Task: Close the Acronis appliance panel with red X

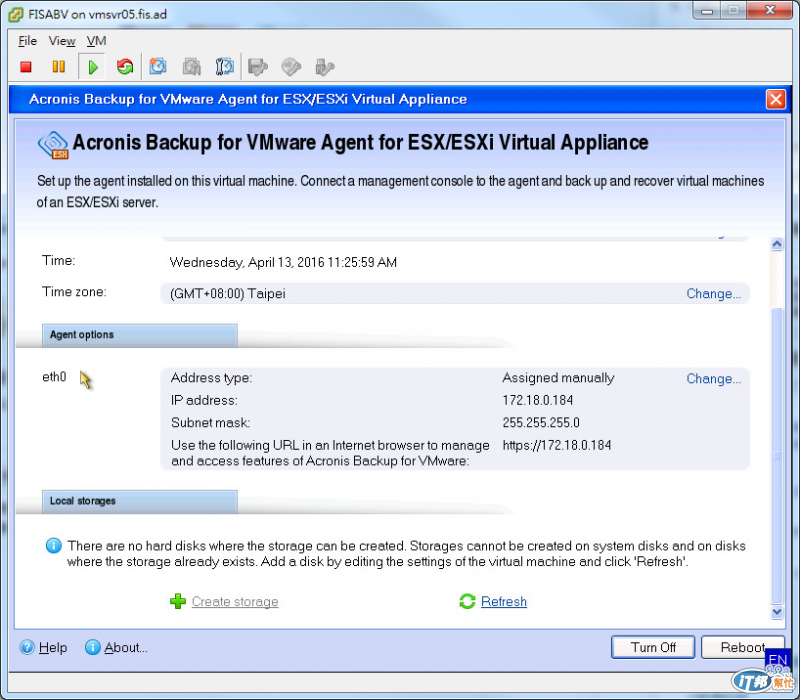Action: (x=776, y=99)
